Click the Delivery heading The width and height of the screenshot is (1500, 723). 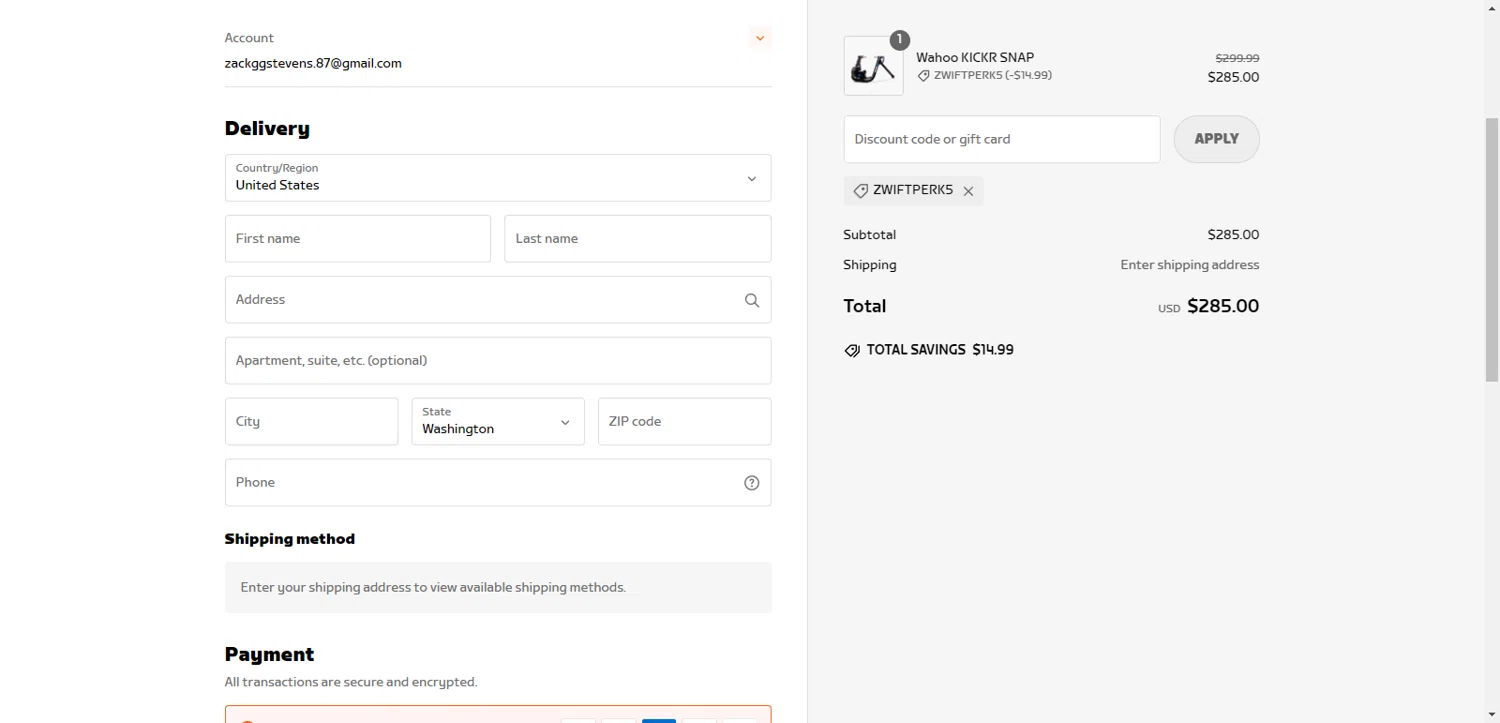(267, 128)
